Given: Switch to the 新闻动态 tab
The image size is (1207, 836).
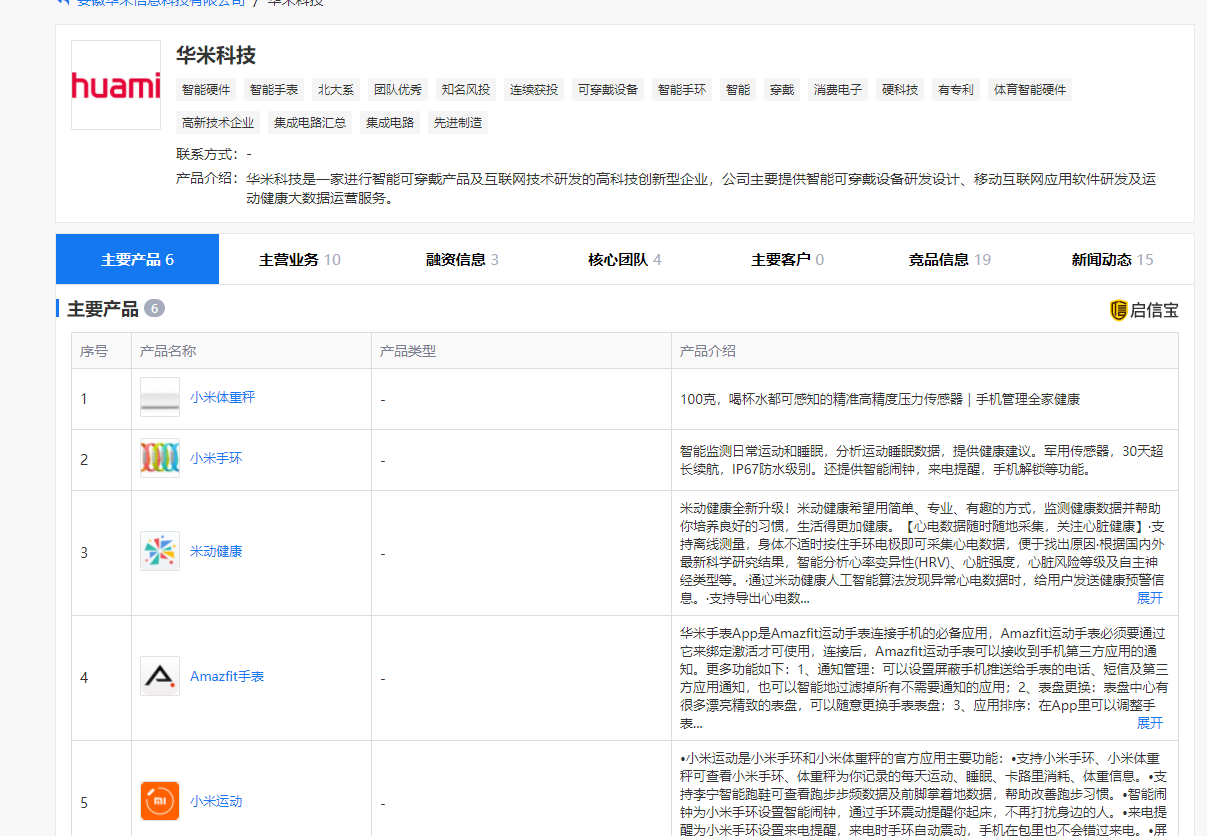Looking at the screenshot, I should click(x=1112, y=259).
